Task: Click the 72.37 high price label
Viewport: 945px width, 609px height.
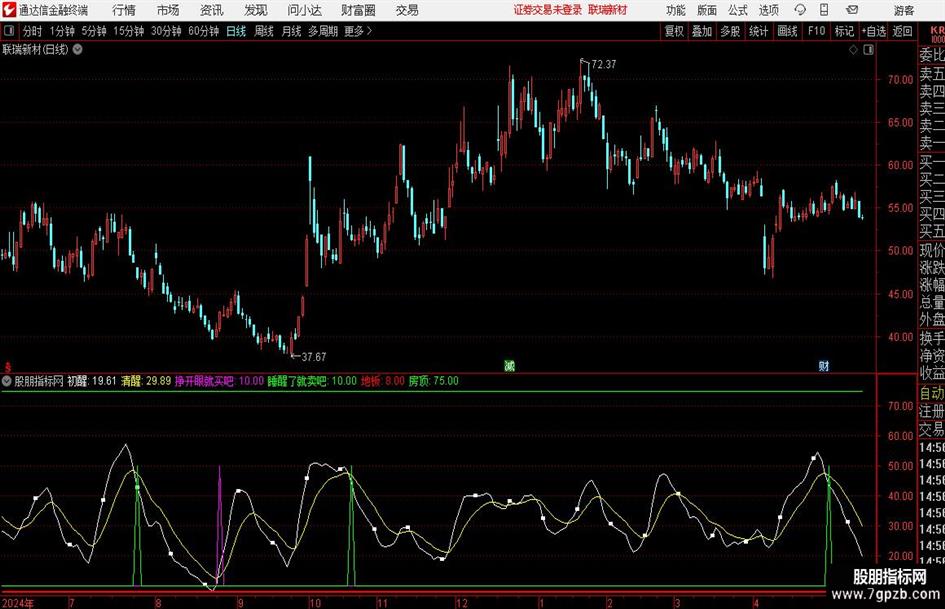Action: [x=603, y=65]
